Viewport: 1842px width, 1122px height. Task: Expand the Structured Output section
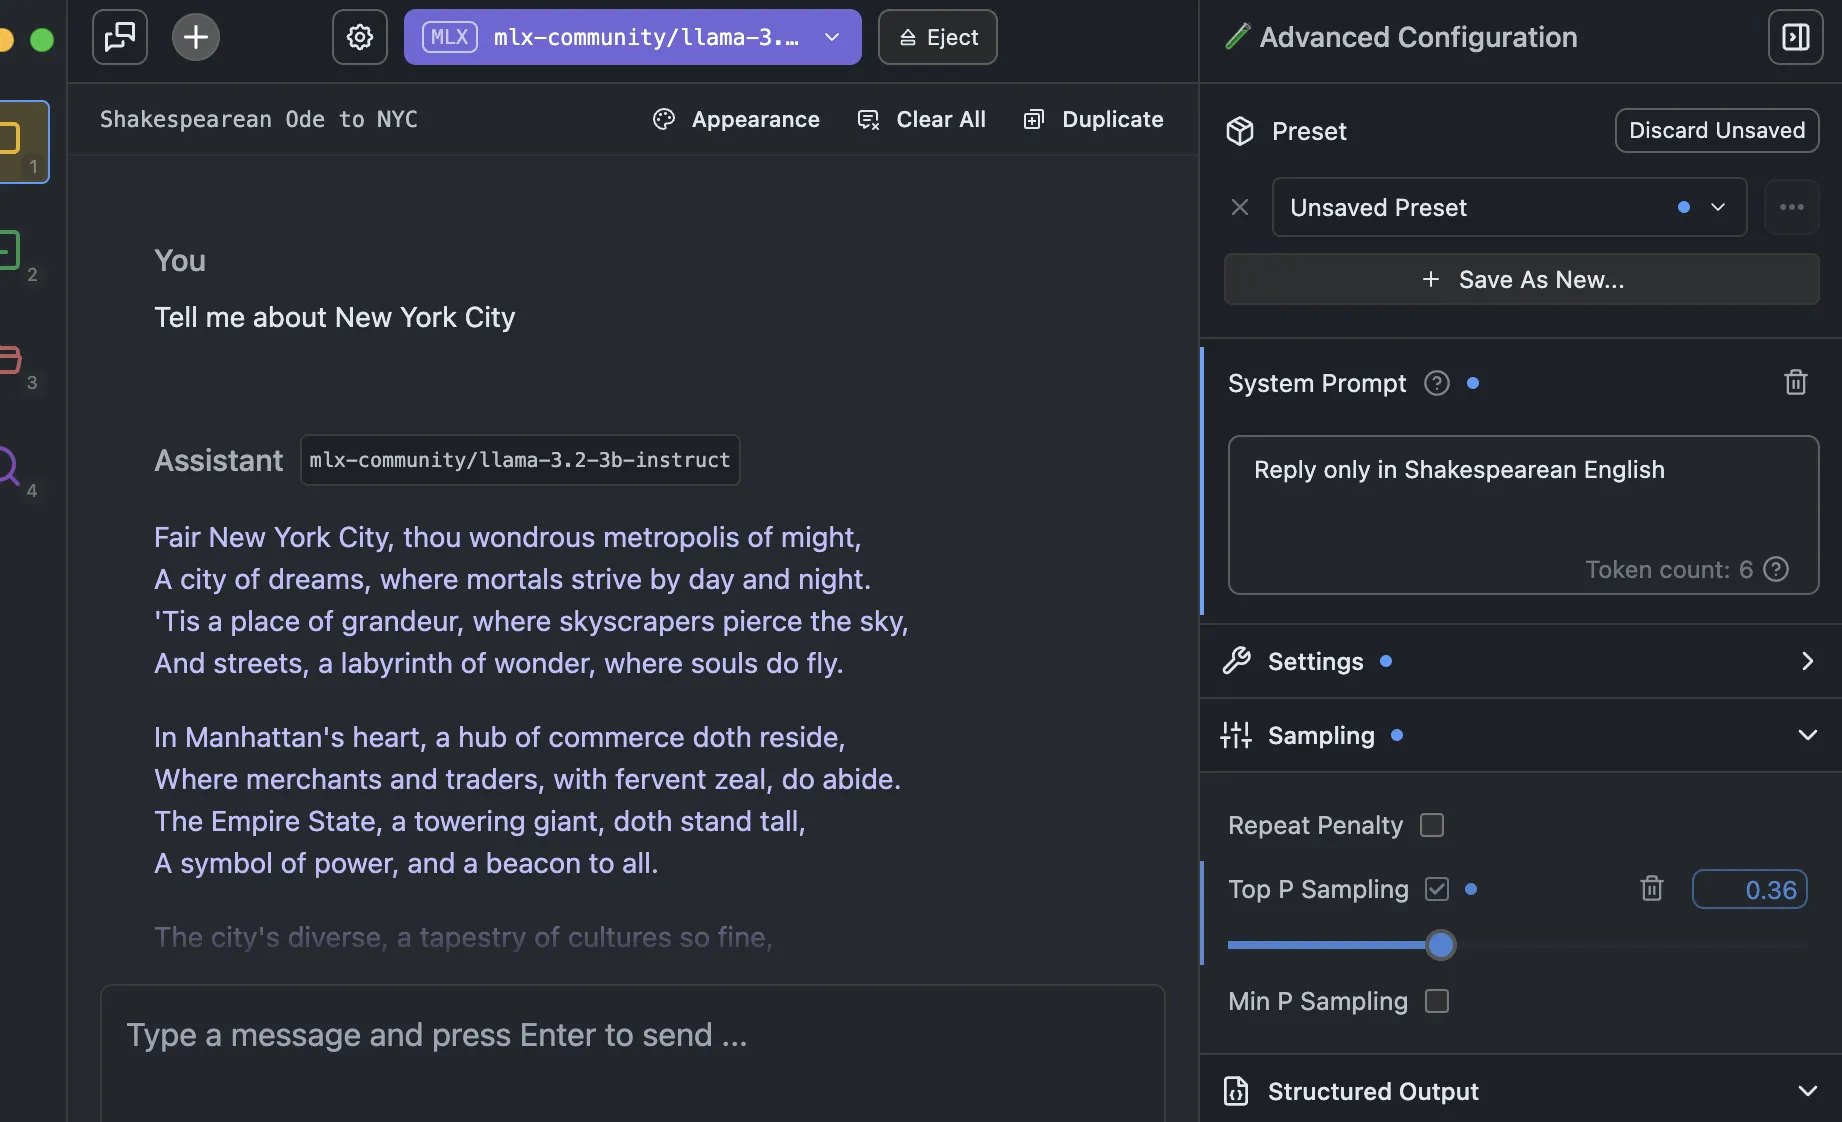tap(1807, 1091)
